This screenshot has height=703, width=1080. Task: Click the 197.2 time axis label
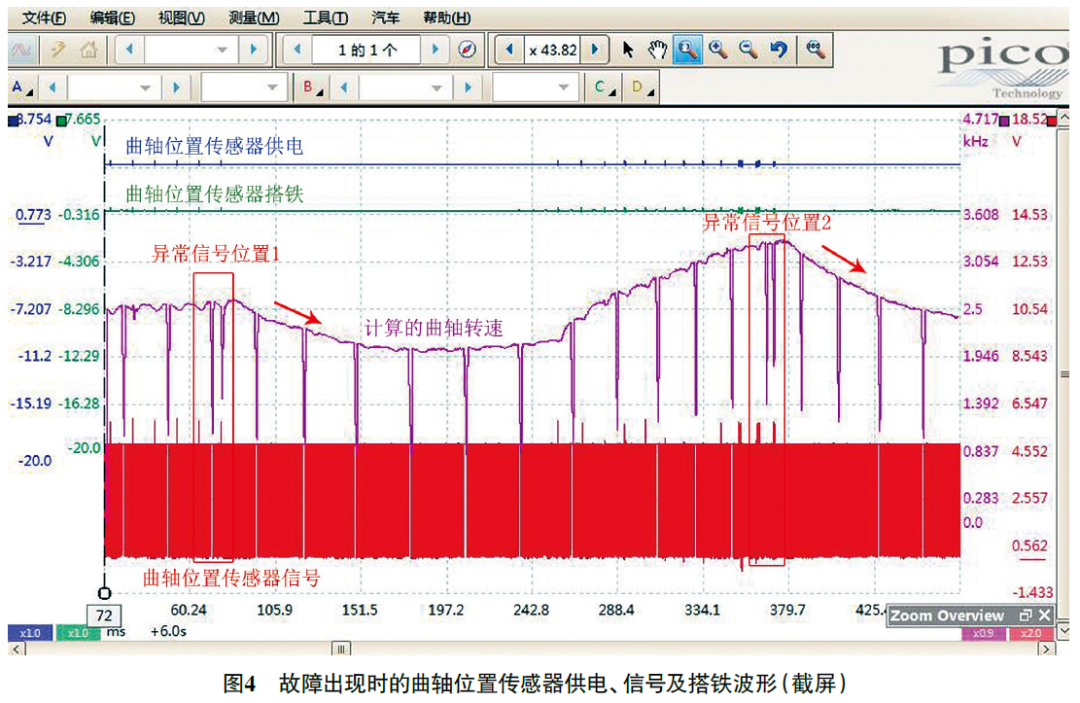click(446, 610)
